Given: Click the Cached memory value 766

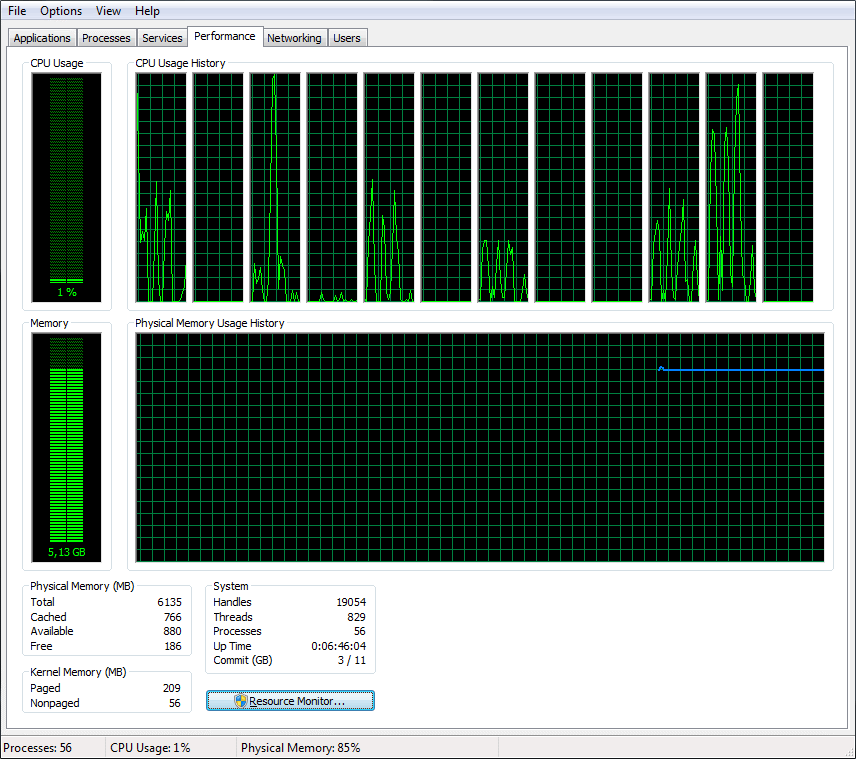Looking at the screenshot, I should tap(173, 617).
